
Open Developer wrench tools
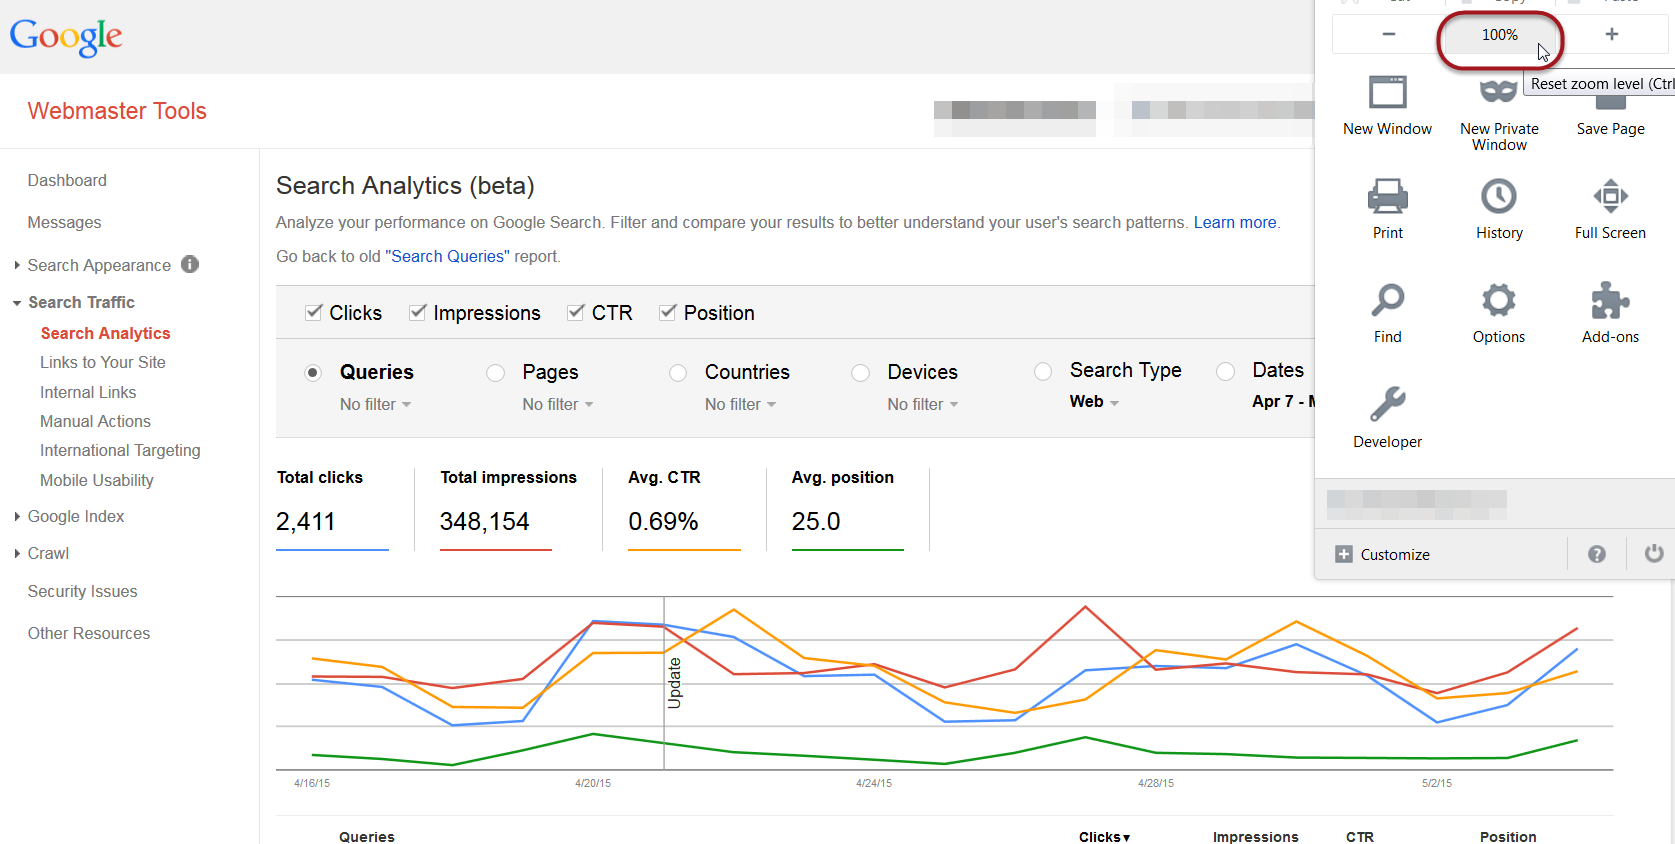(x=1387, y=405)
